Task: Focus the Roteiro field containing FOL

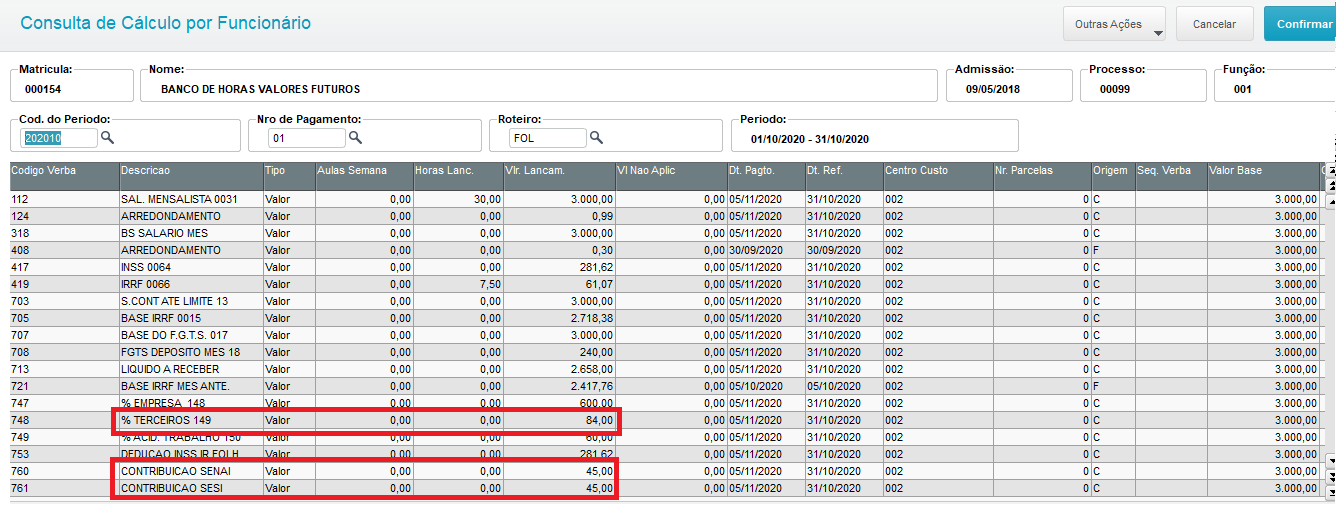Action: coord(547,138)
